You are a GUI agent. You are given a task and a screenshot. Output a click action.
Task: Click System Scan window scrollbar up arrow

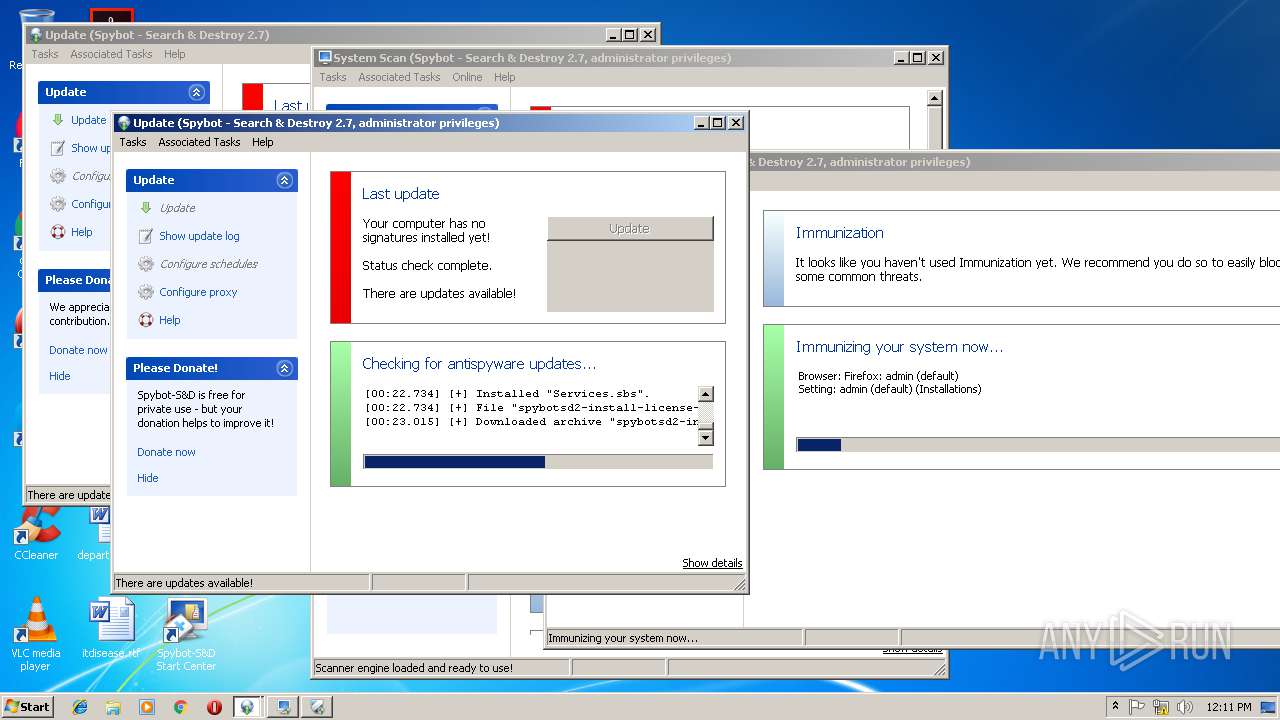935,98
